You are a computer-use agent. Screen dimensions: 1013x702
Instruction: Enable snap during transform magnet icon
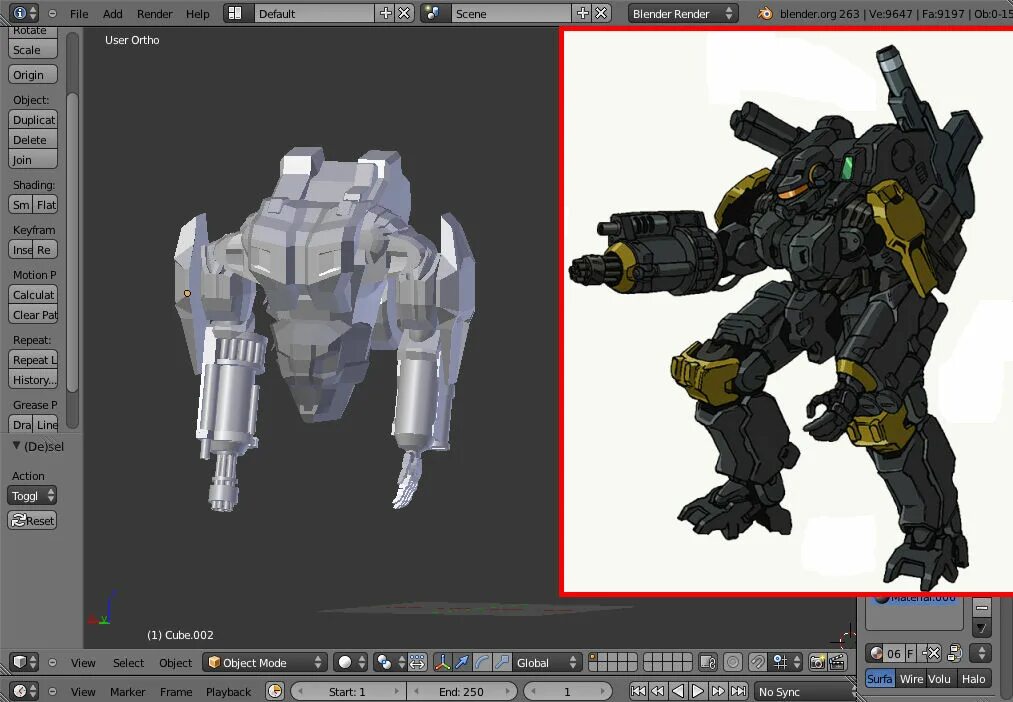point(756,661)
